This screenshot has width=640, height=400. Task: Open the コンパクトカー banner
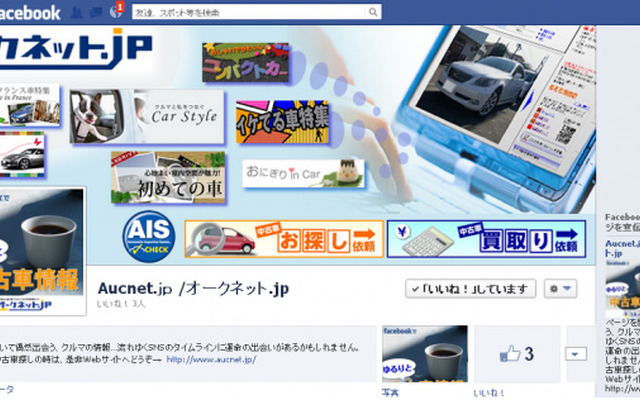point(246,63)
